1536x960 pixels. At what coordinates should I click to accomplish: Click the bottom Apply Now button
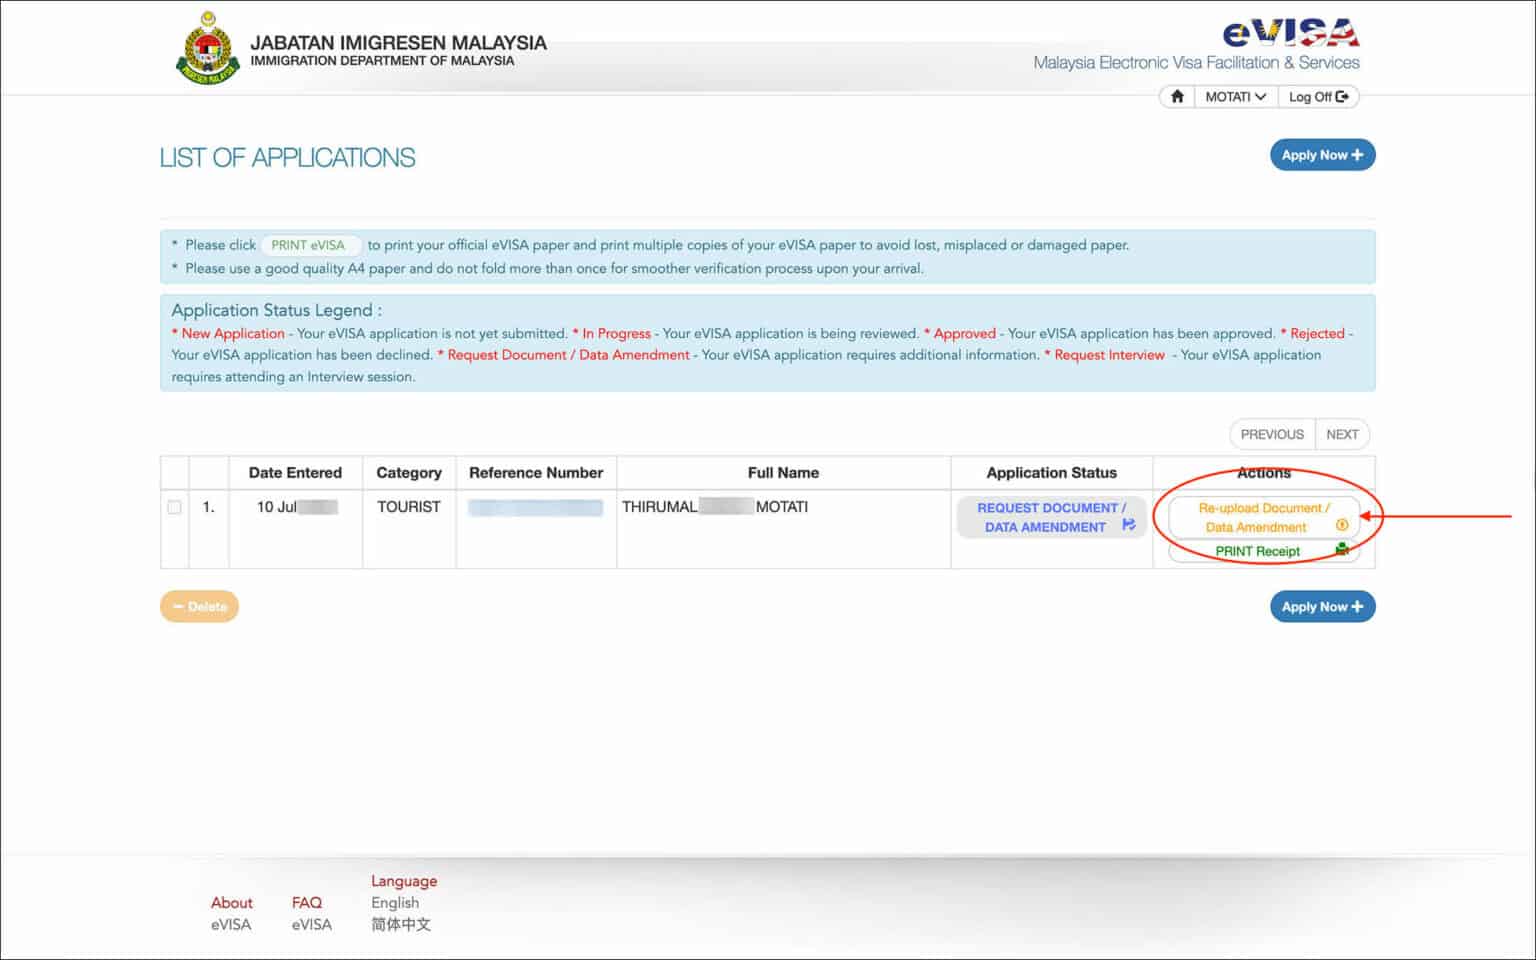[1322, 606]
